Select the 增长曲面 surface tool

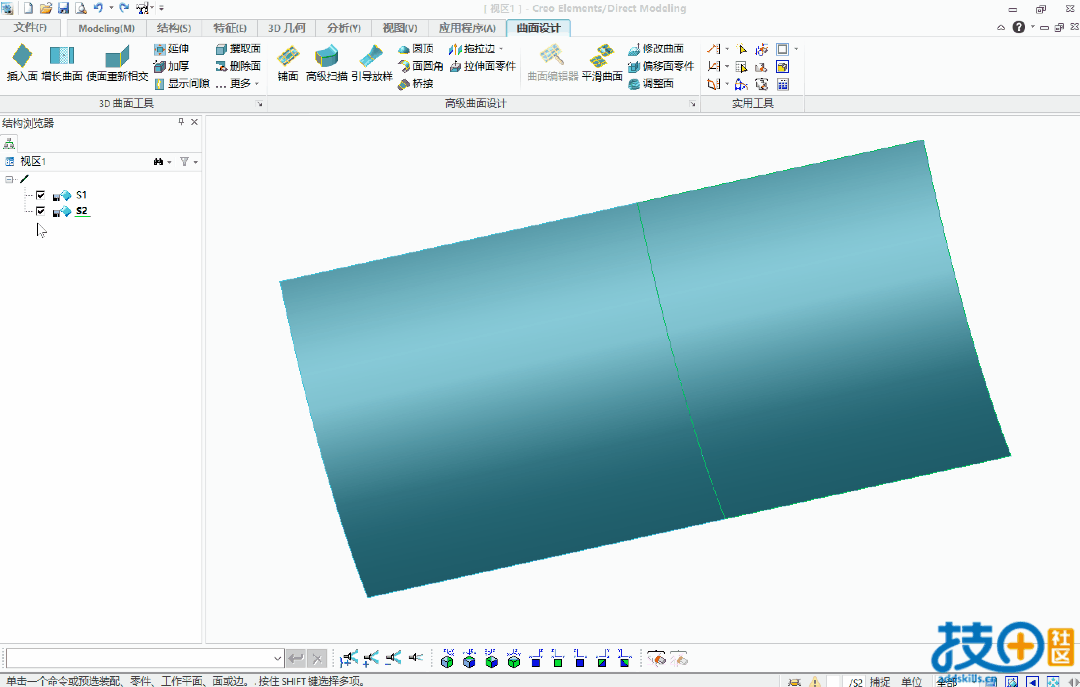tap(62, 63)
